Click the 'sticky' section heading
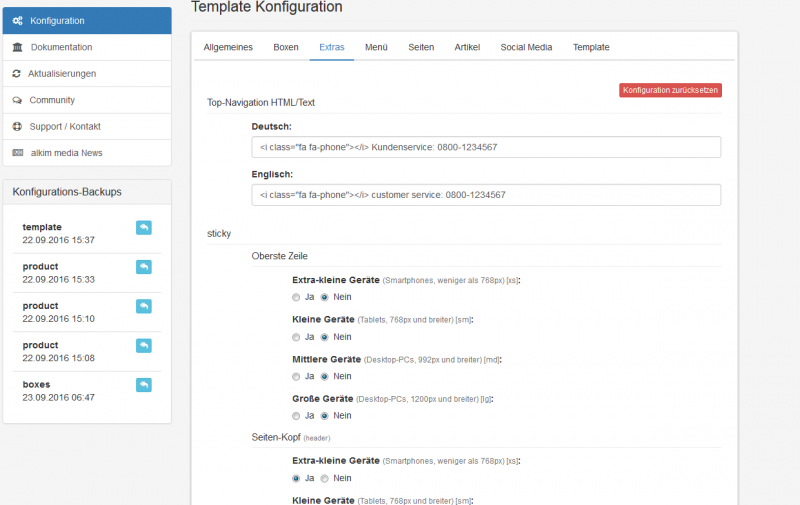This screenshot has height=505, width=800. 219,234
